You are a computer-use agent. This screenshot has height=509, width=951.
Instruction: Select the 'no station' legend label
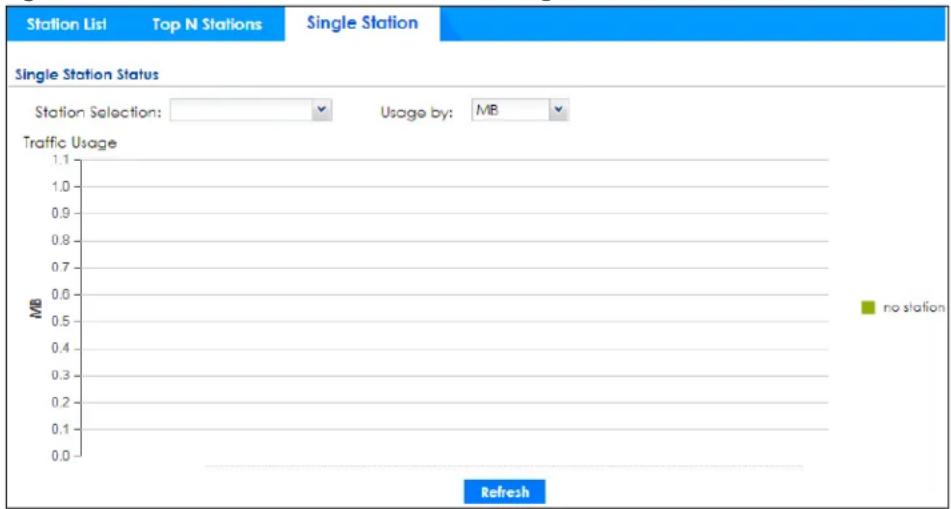(x=913, y=308)
